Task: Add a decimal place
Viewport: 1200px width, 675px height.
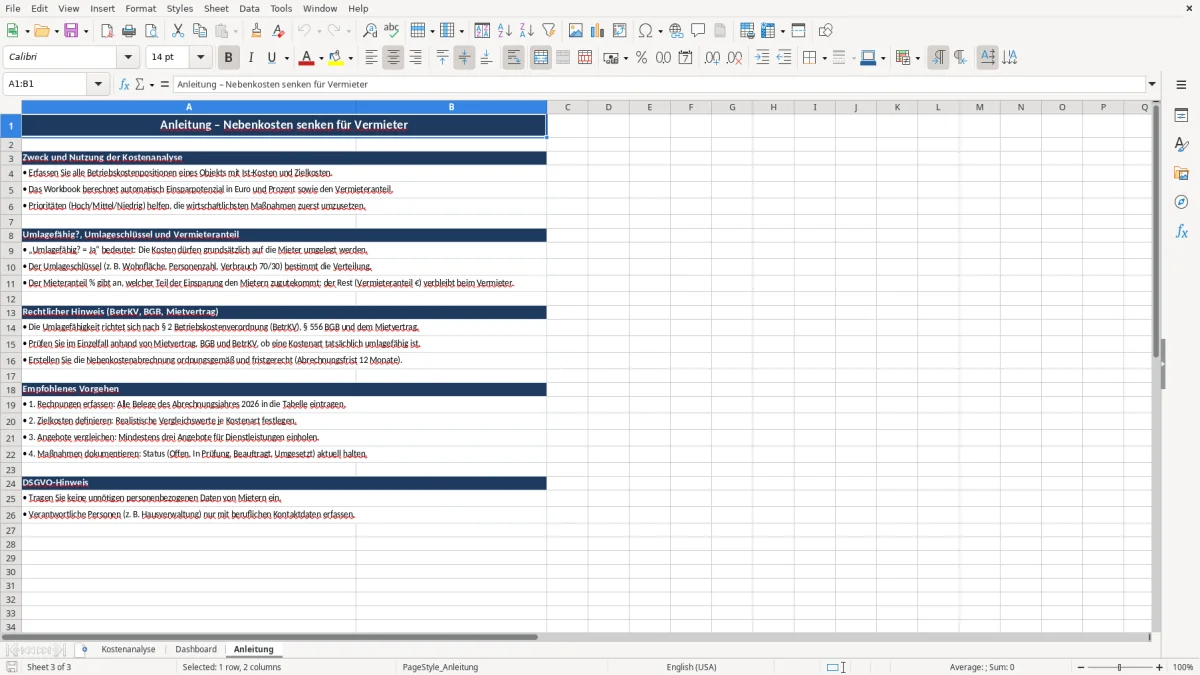Action: coord(712,58)
